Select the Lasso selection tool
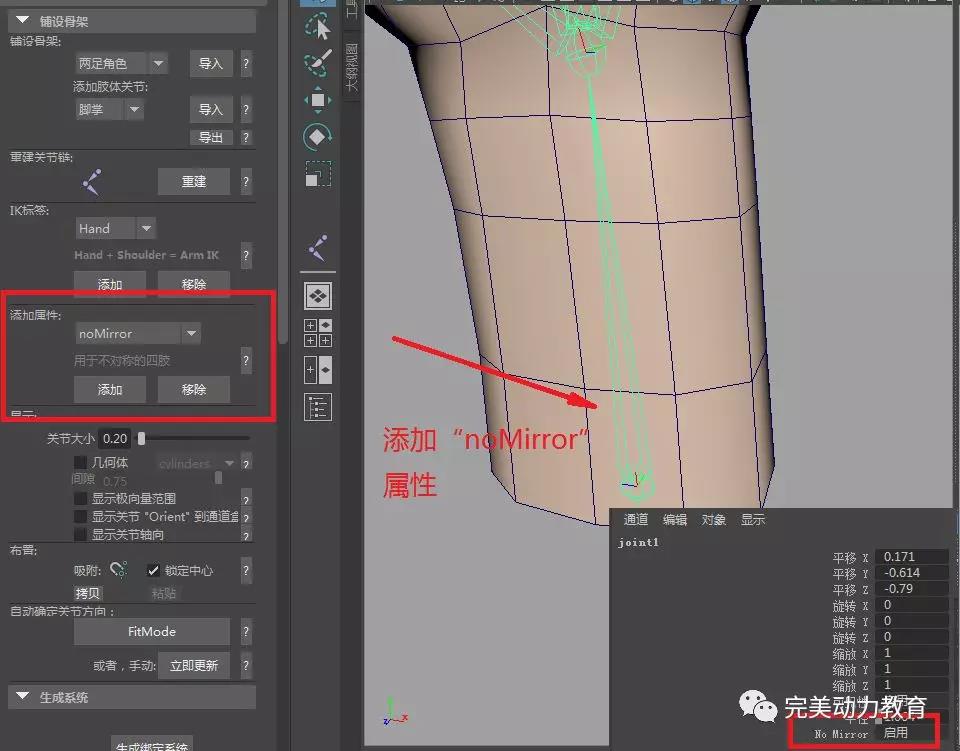The width and height of the screenshot is (960, 751). 318,24
